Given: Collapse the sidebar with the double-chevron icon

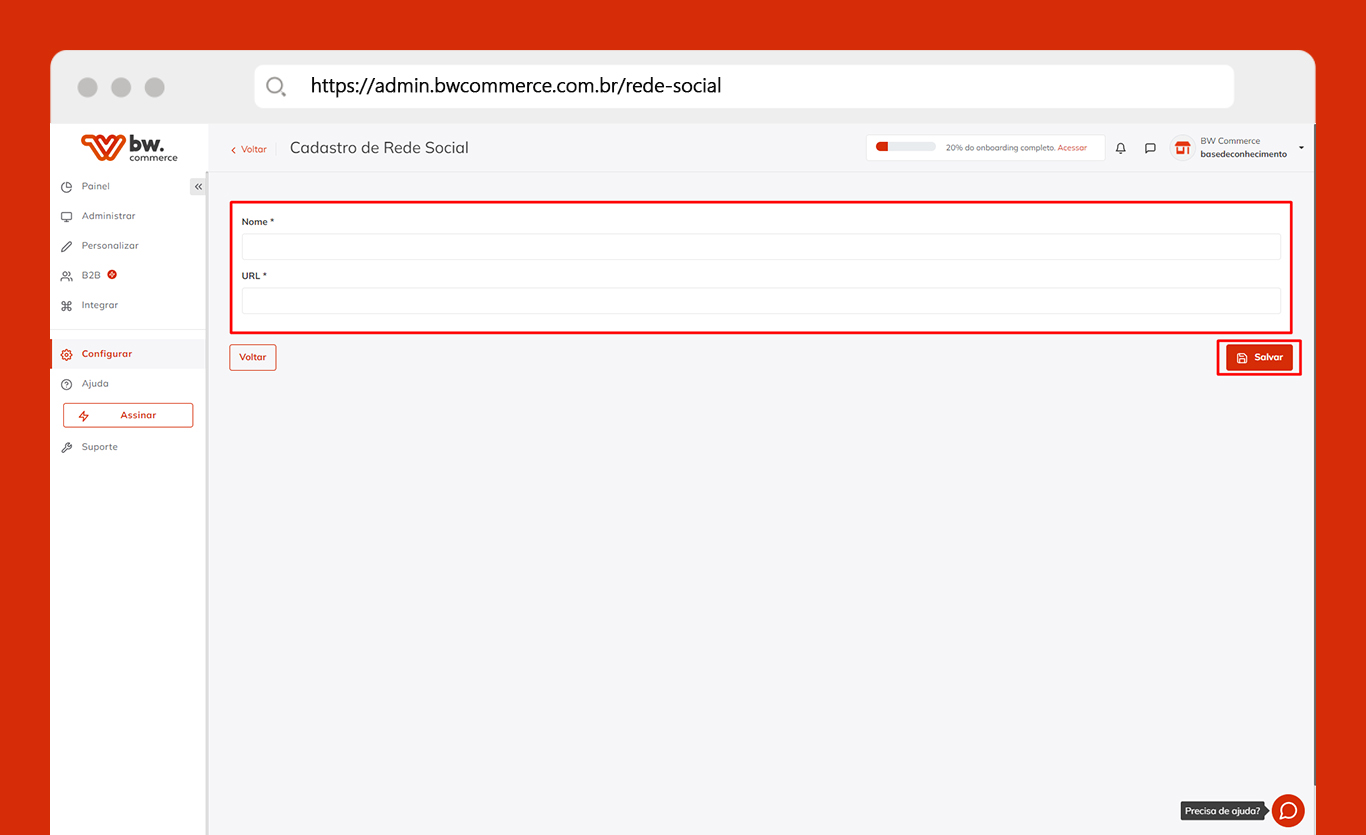Looking at the screenshot, I should click(x=198, y=187).
